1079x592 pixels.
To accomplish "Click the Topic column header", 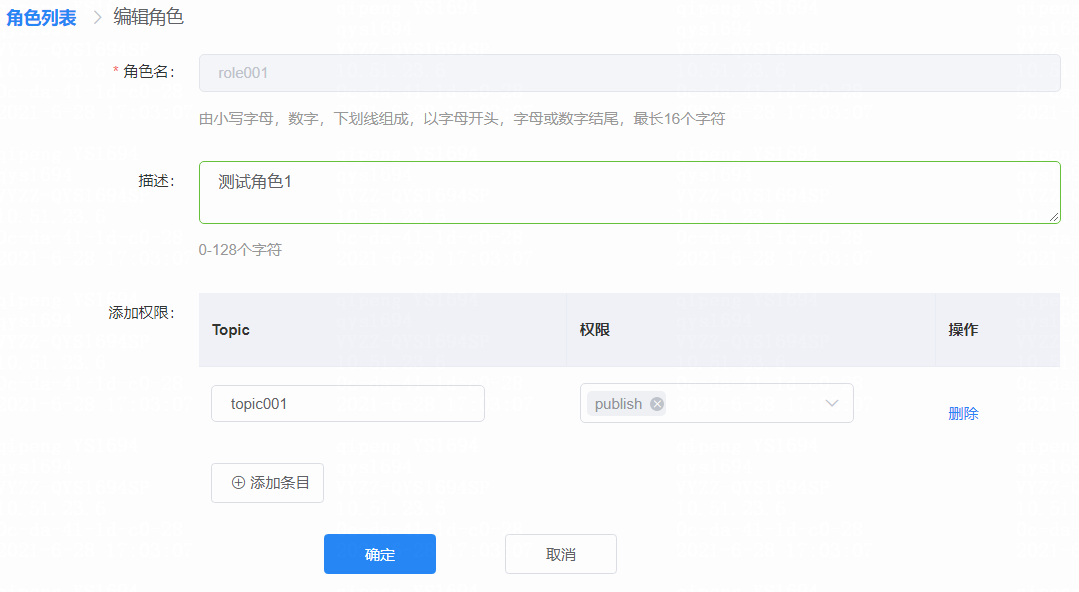I will [231, 330].
